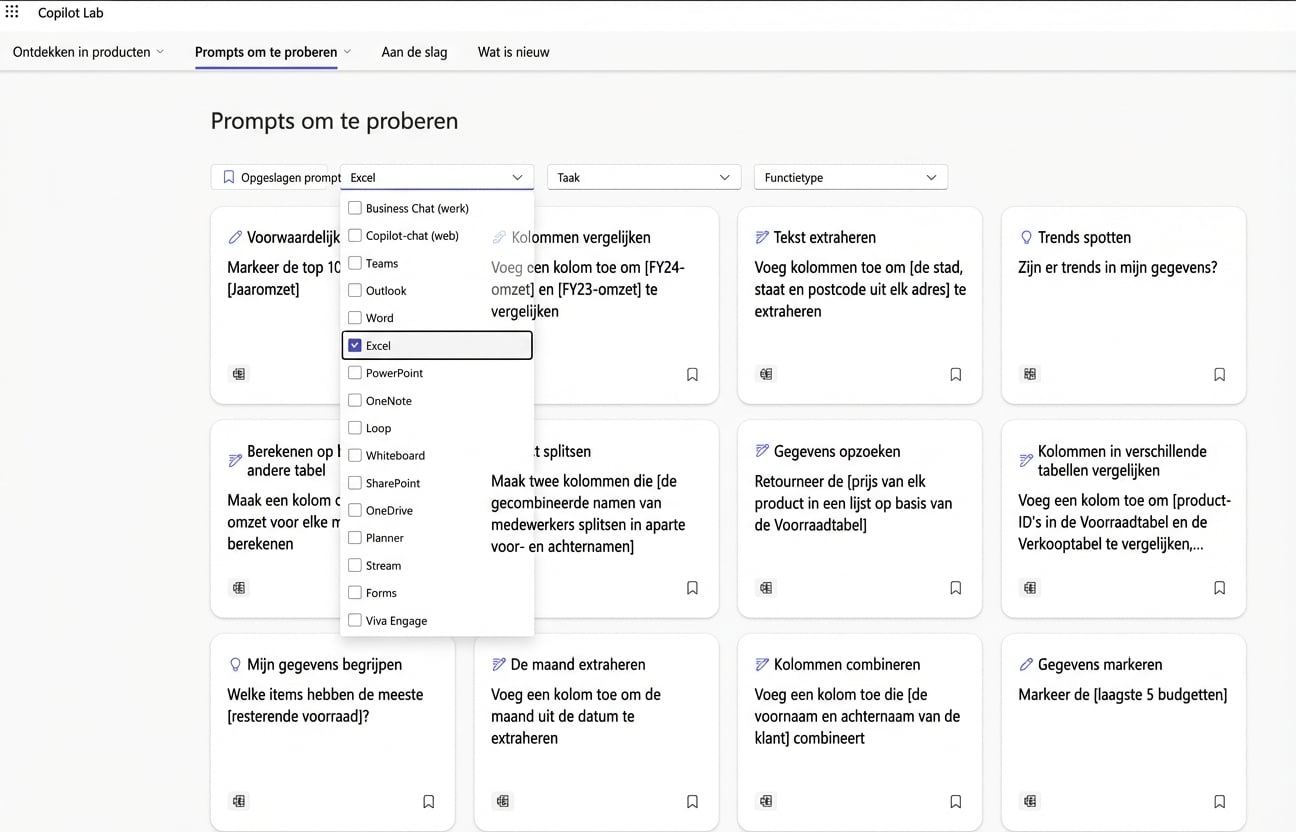Click the Copilot Lab home link
1296x832 pixels.
tap(69, 12)
